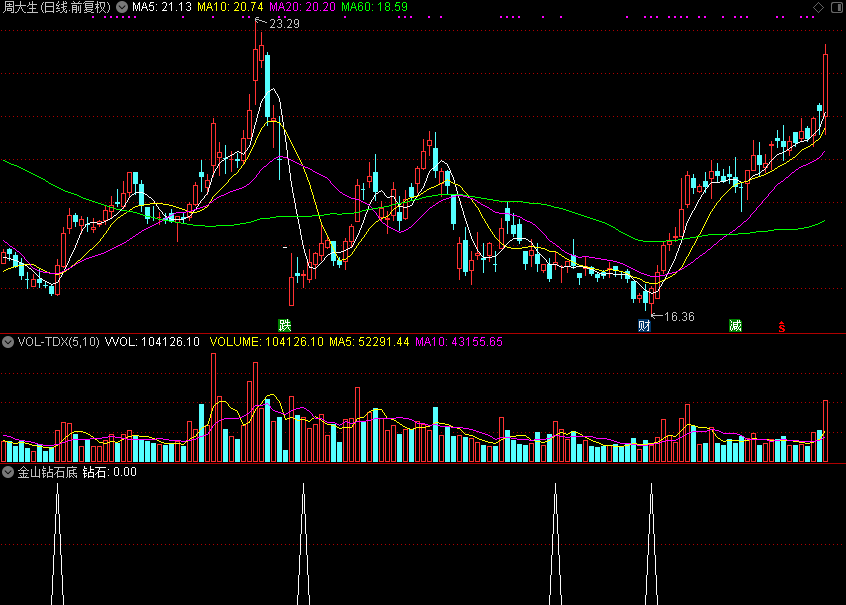Click the MA60: 18.59 label
Viewport: 846px width, 605px height.
coord(374,7)
